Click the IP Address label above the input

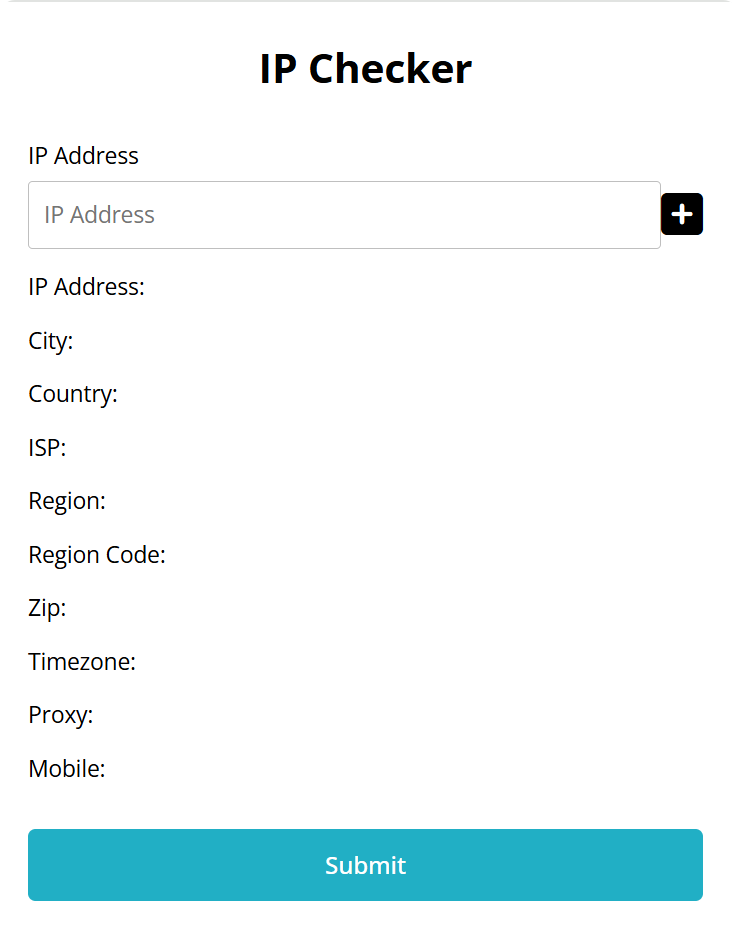click(x=83, y=156)
